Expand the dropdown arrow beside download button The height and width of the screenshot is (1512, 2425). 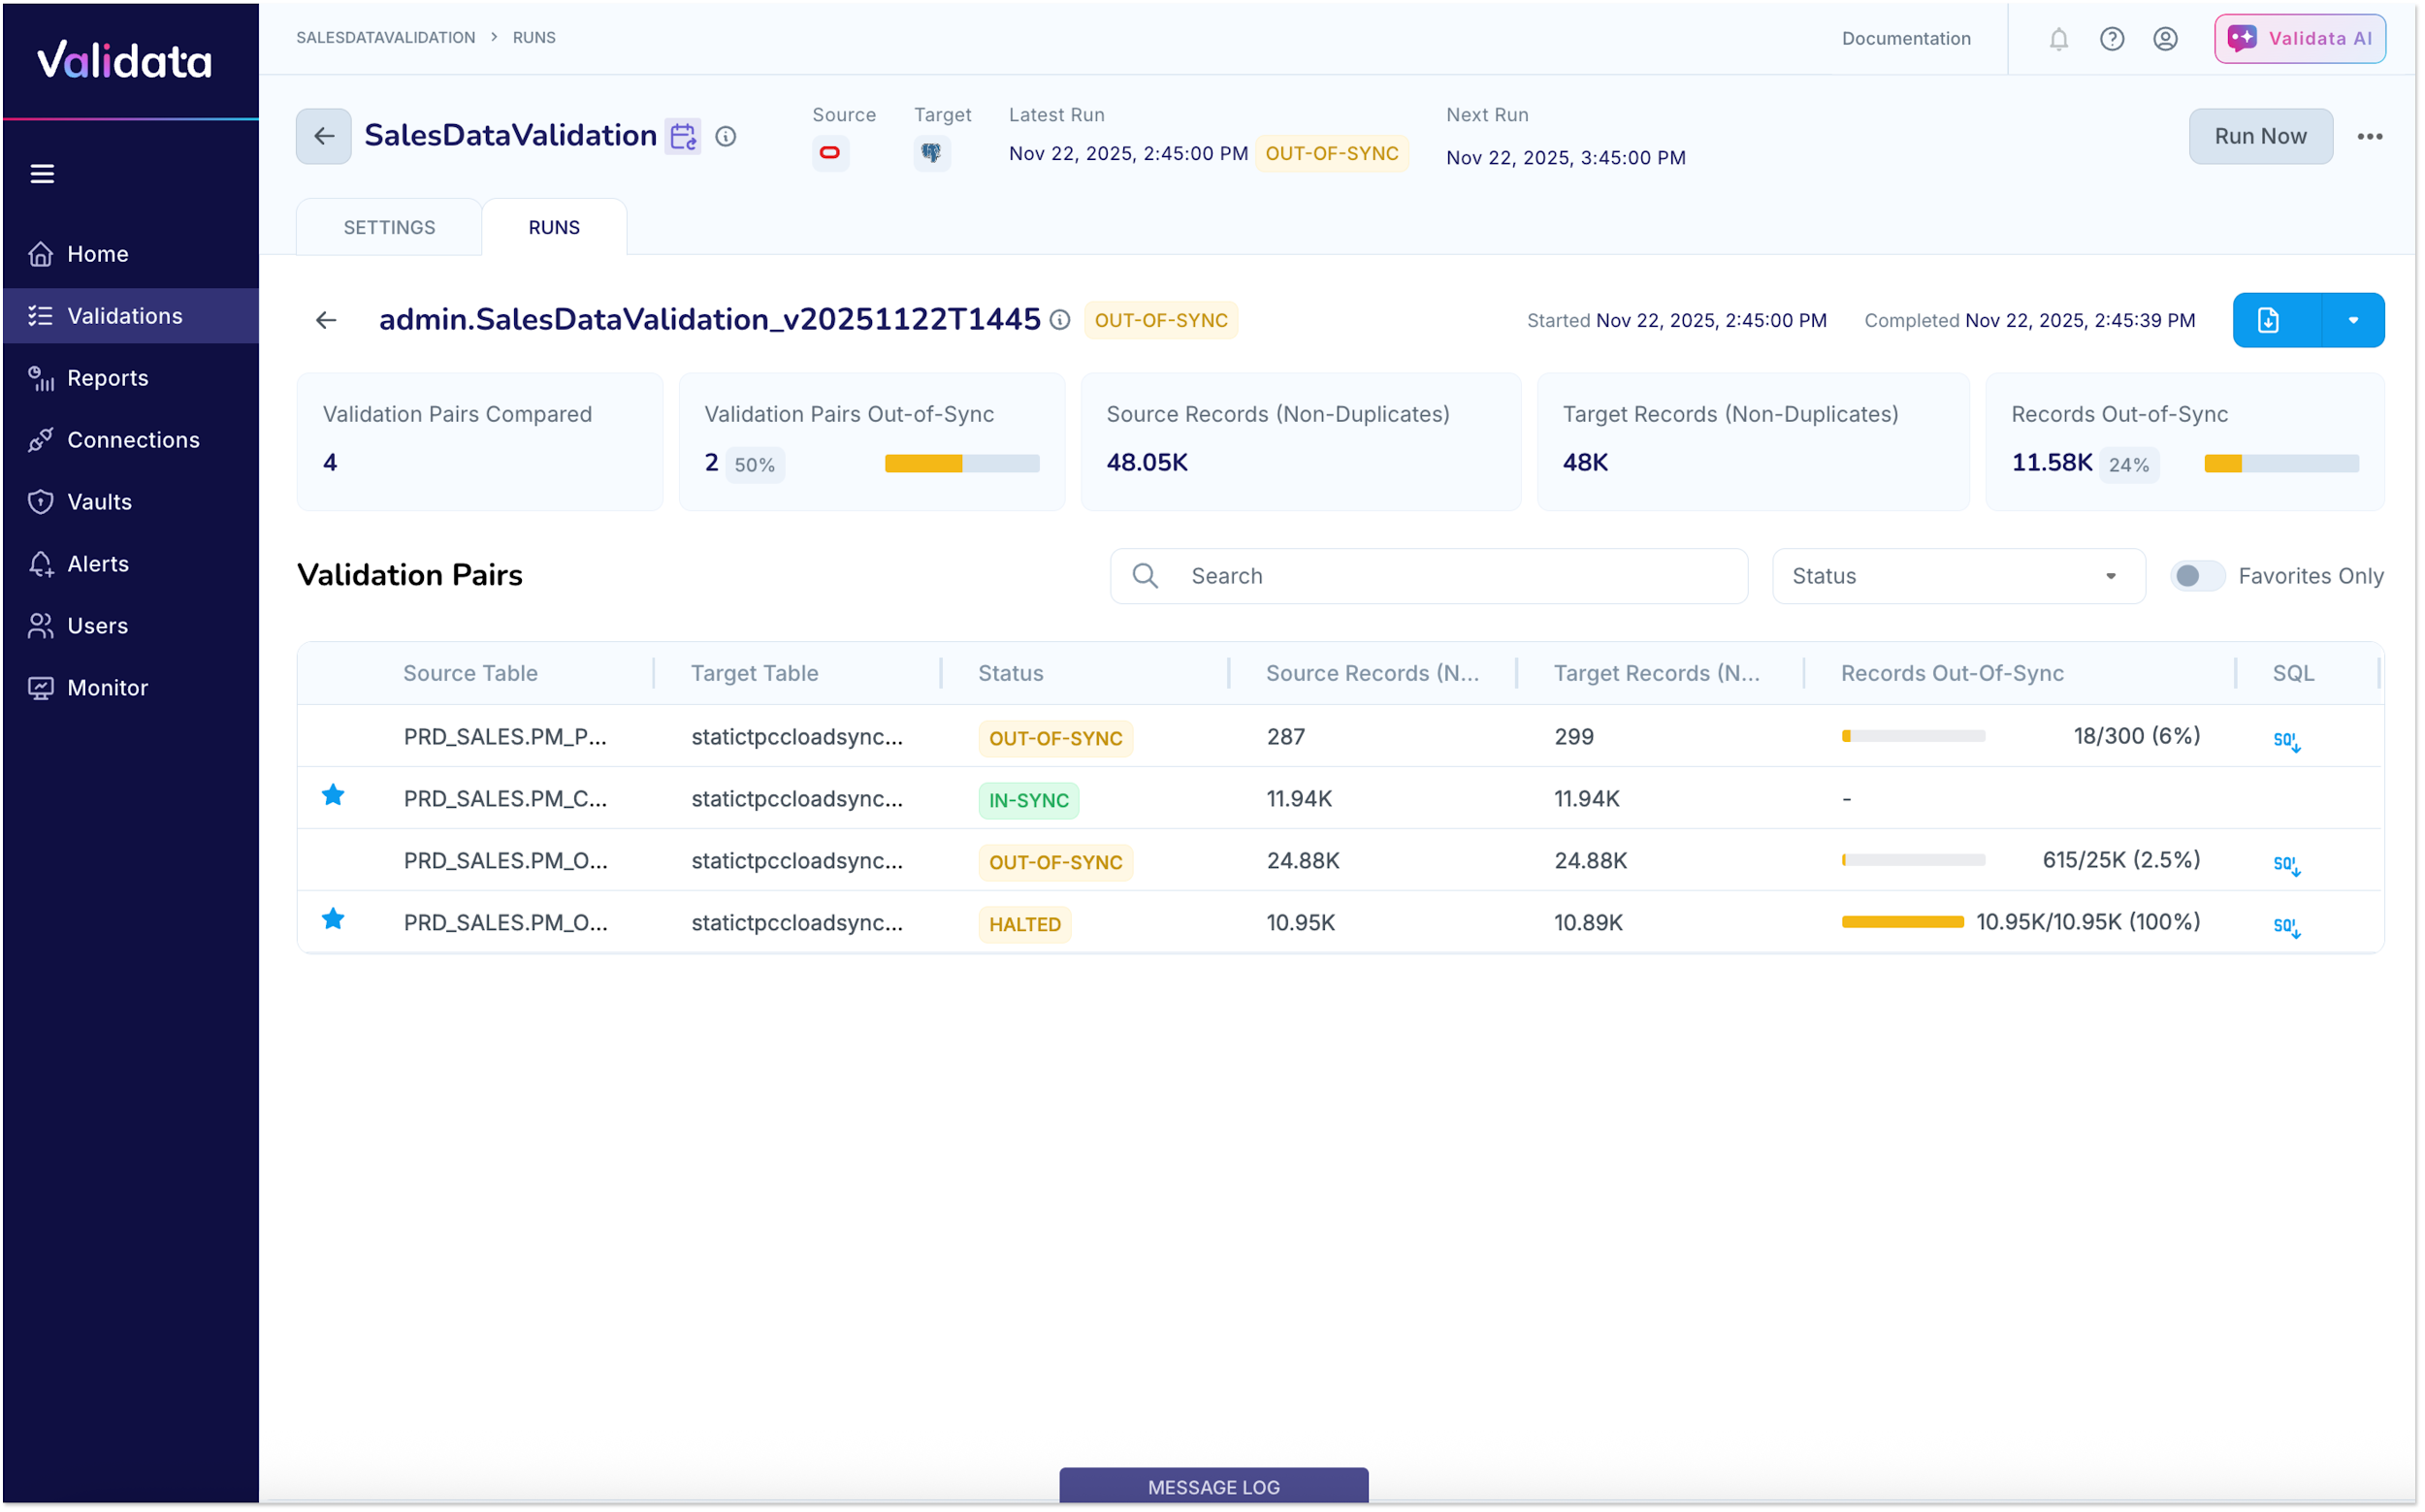[2352, 320]
